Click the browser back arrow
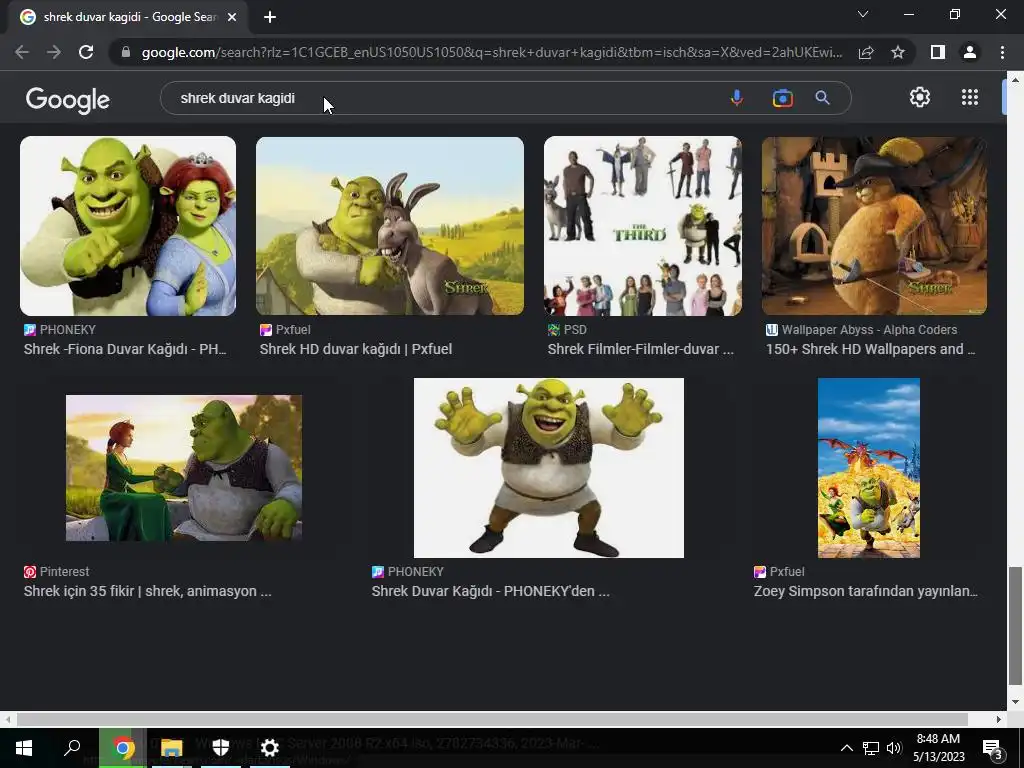The height and width of the screenshot is (768, 1024). pyautogui.click(x=22, y=52)
